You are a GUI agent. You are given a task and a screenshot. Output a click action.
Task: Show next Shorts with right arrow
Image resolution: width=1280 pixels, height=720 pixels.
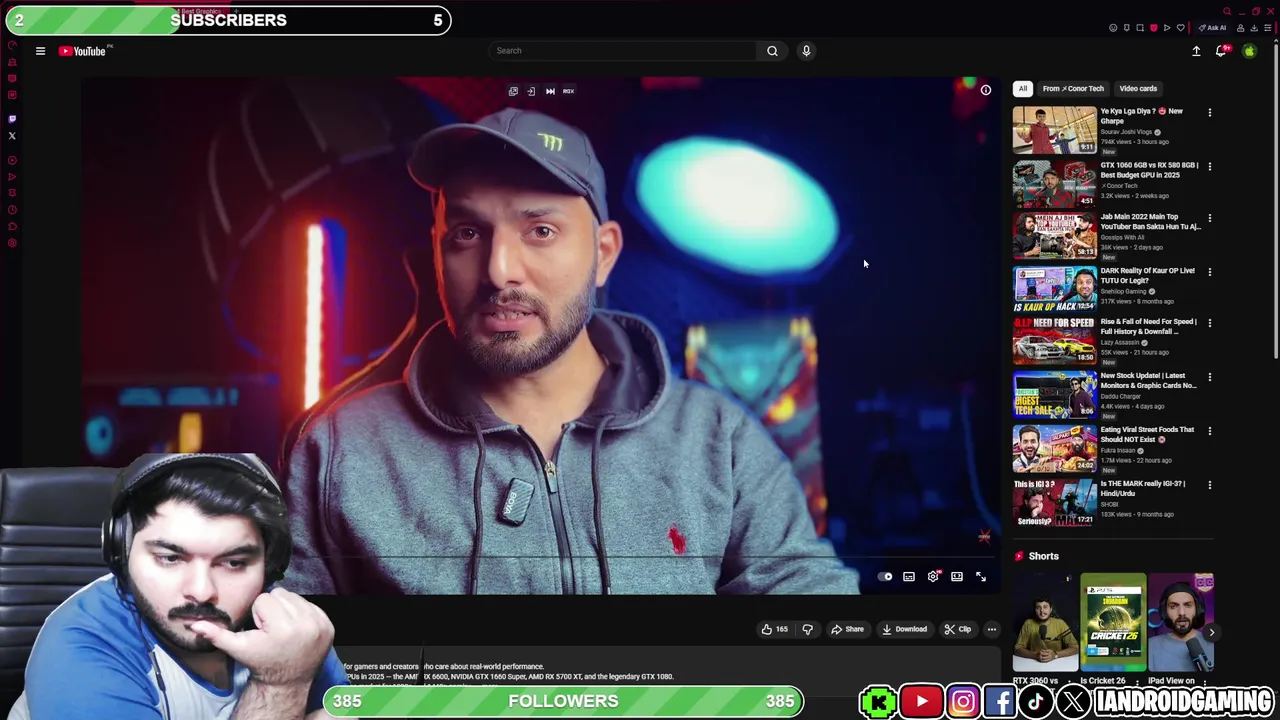click(1211, 632)
